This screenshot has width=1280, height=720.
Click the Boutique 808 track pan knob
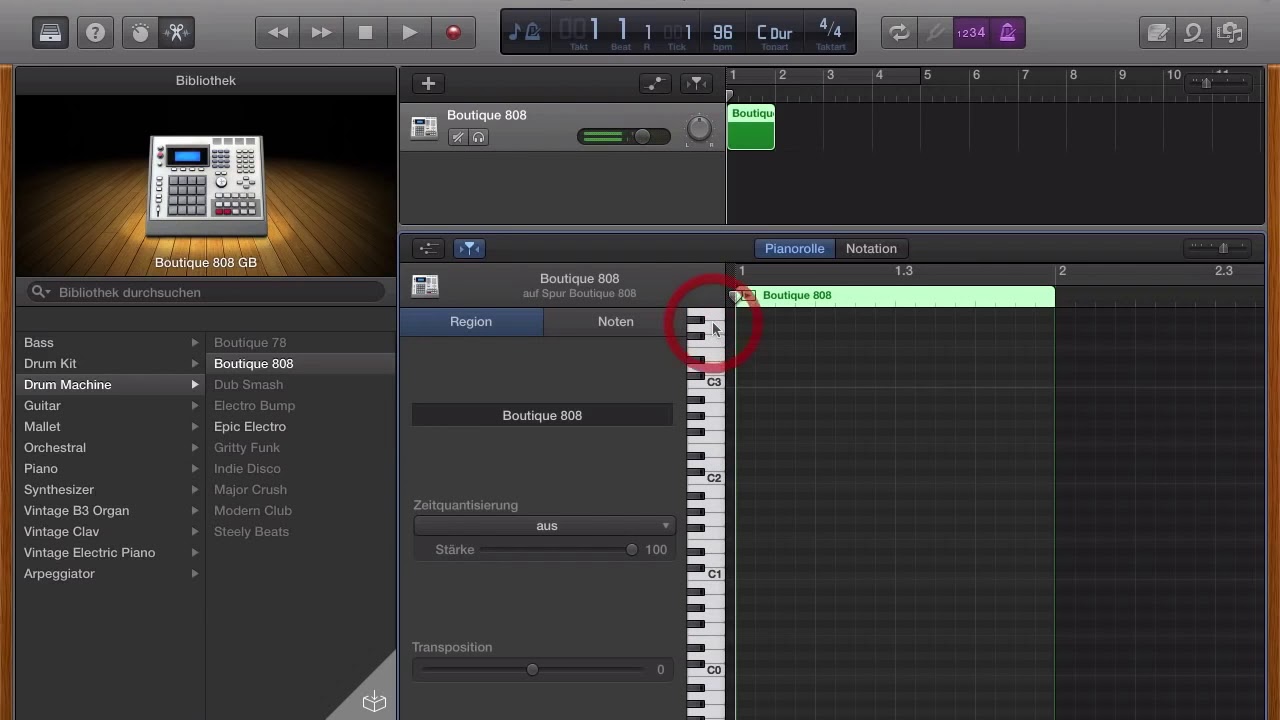[x=699, y=128]
